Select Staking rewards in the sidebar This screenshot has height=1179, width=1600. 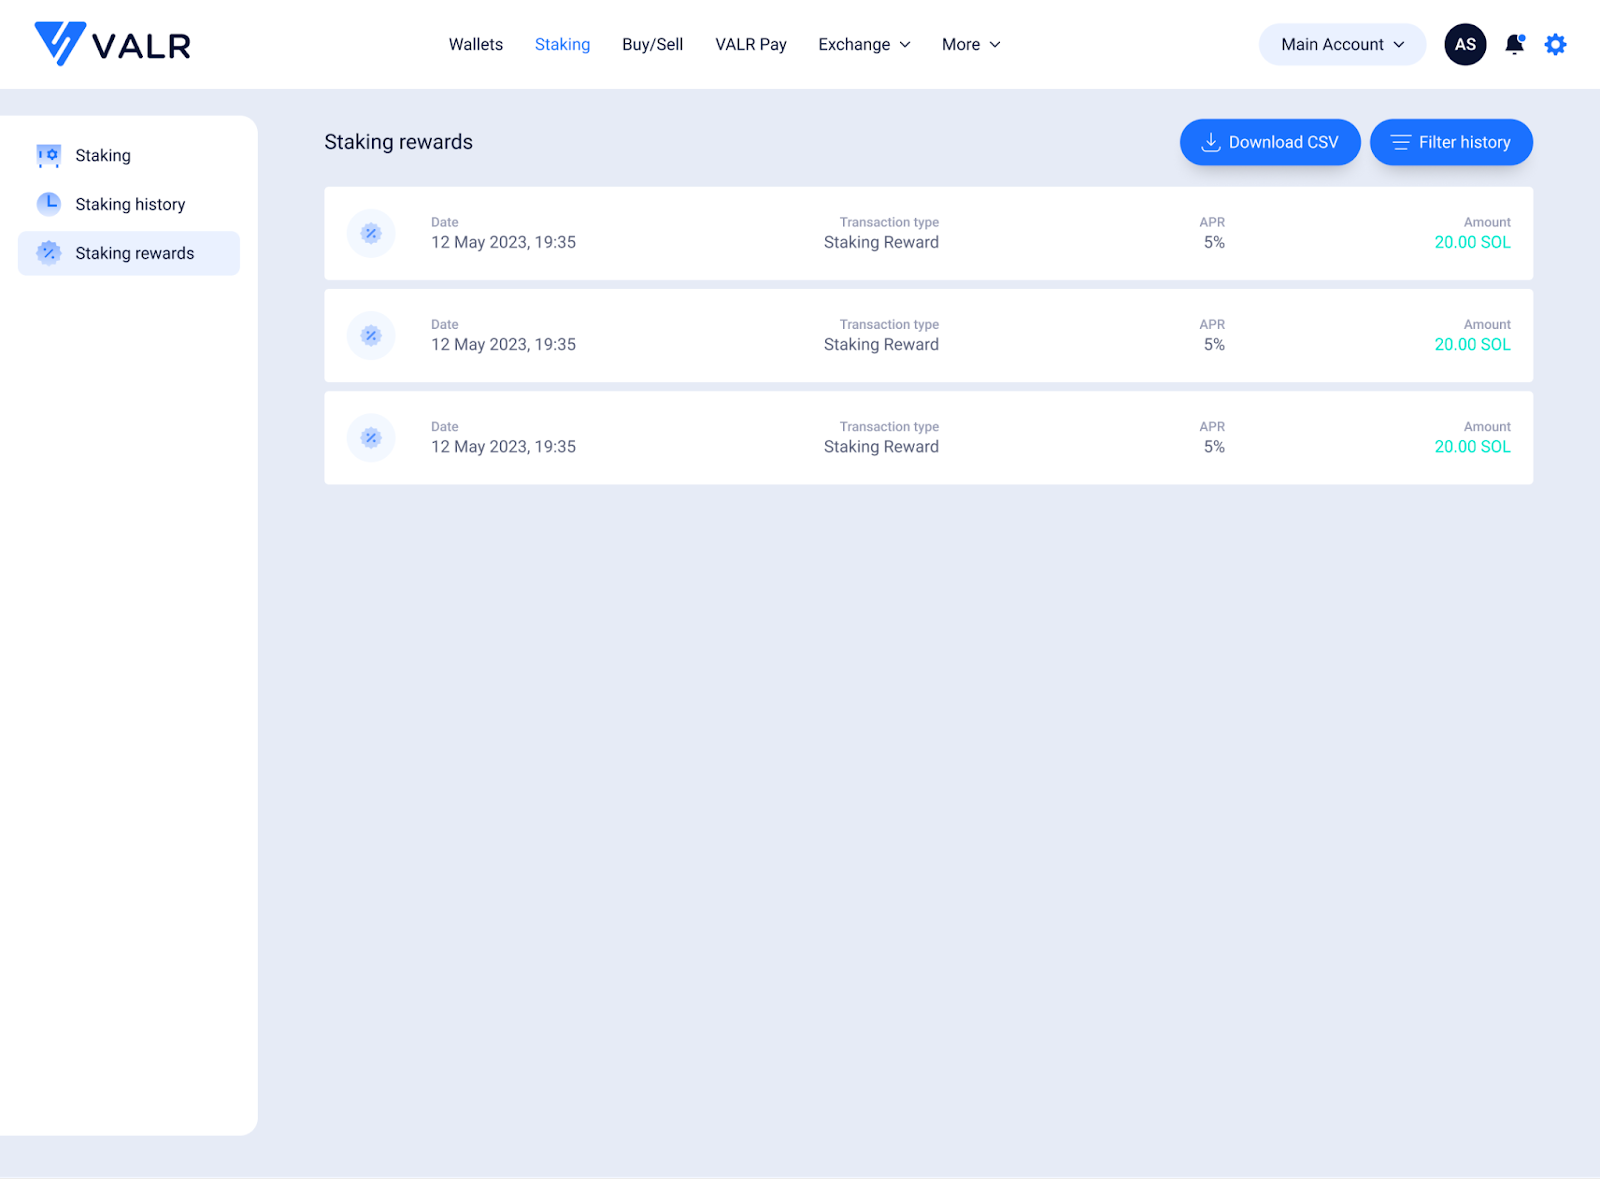click(x=134, y=253)
